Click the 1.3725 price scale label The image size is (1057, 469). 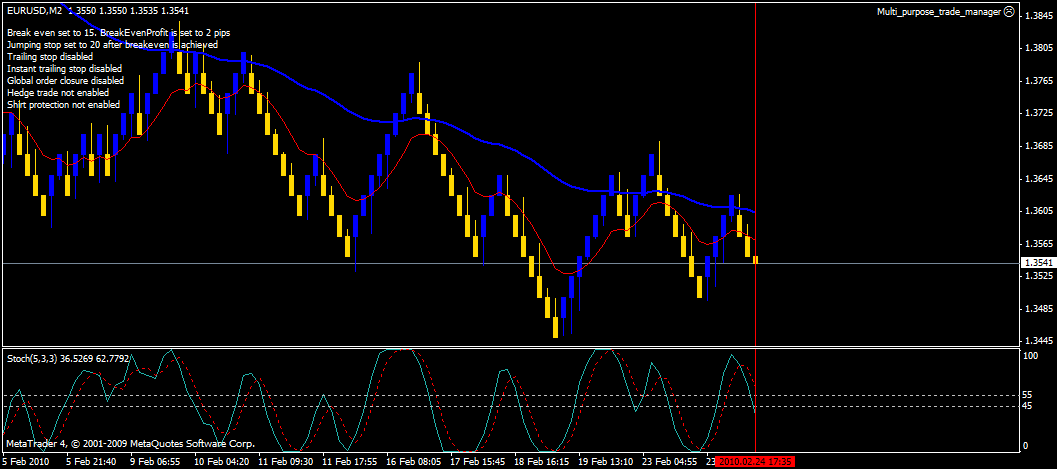pyautogui.click(x=1037, y=113)
